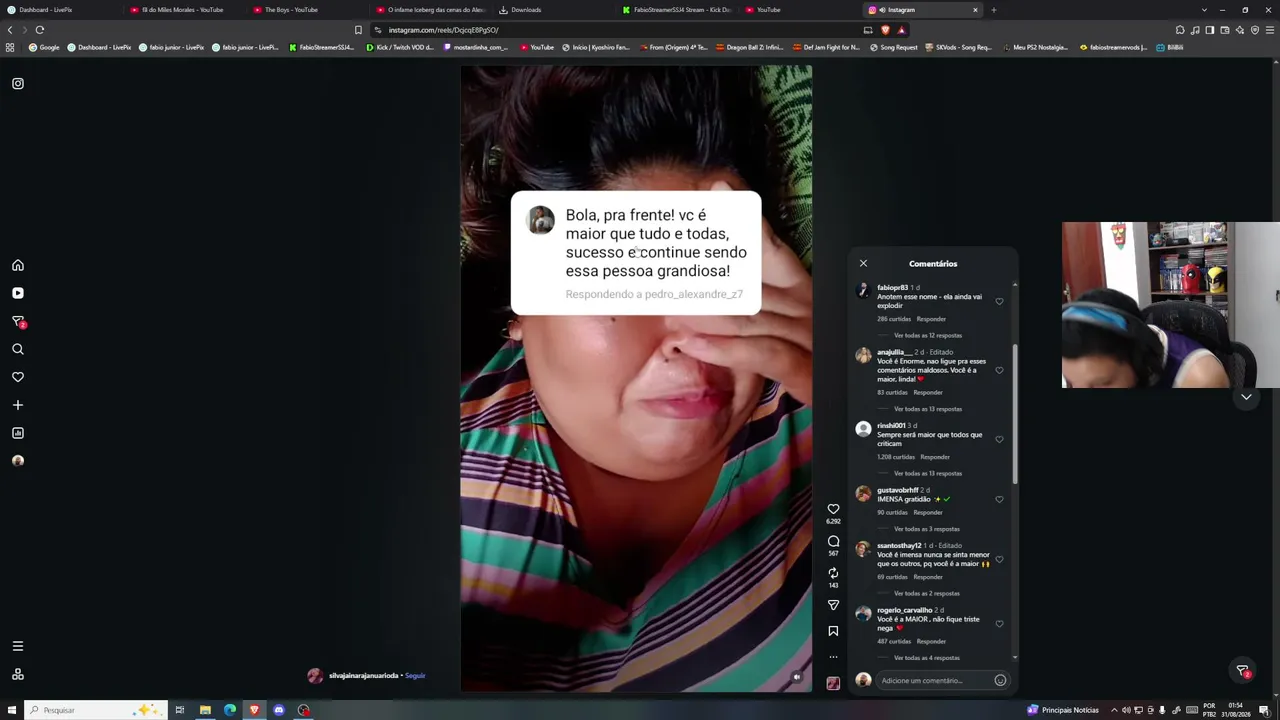The image size is (1280, 720).
Task: Open the reel's comment bubble icon
Action: 833,541
